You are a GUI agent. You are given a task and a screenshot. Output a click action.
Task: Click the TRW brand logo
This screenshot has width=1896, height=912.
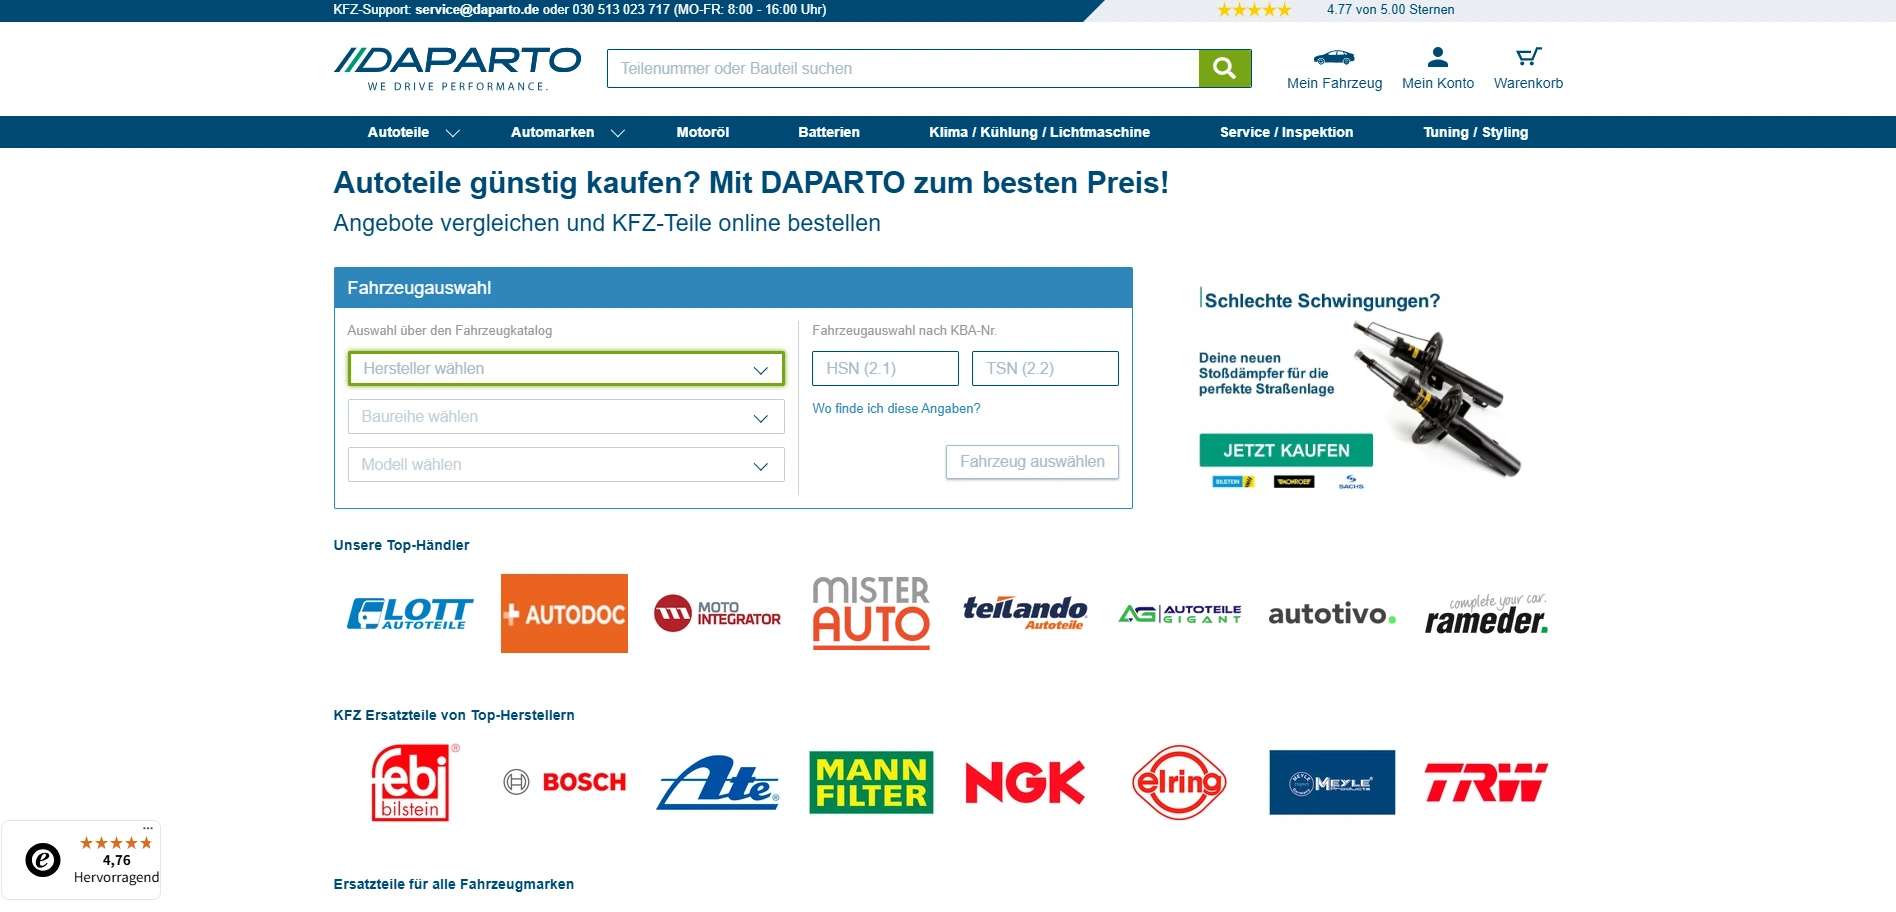pyautogui.click(x=1486, y=782)
